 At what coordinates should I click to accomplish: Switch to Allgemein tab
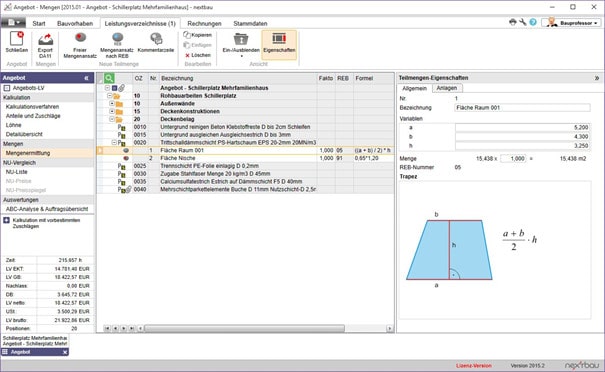[414, 88]
